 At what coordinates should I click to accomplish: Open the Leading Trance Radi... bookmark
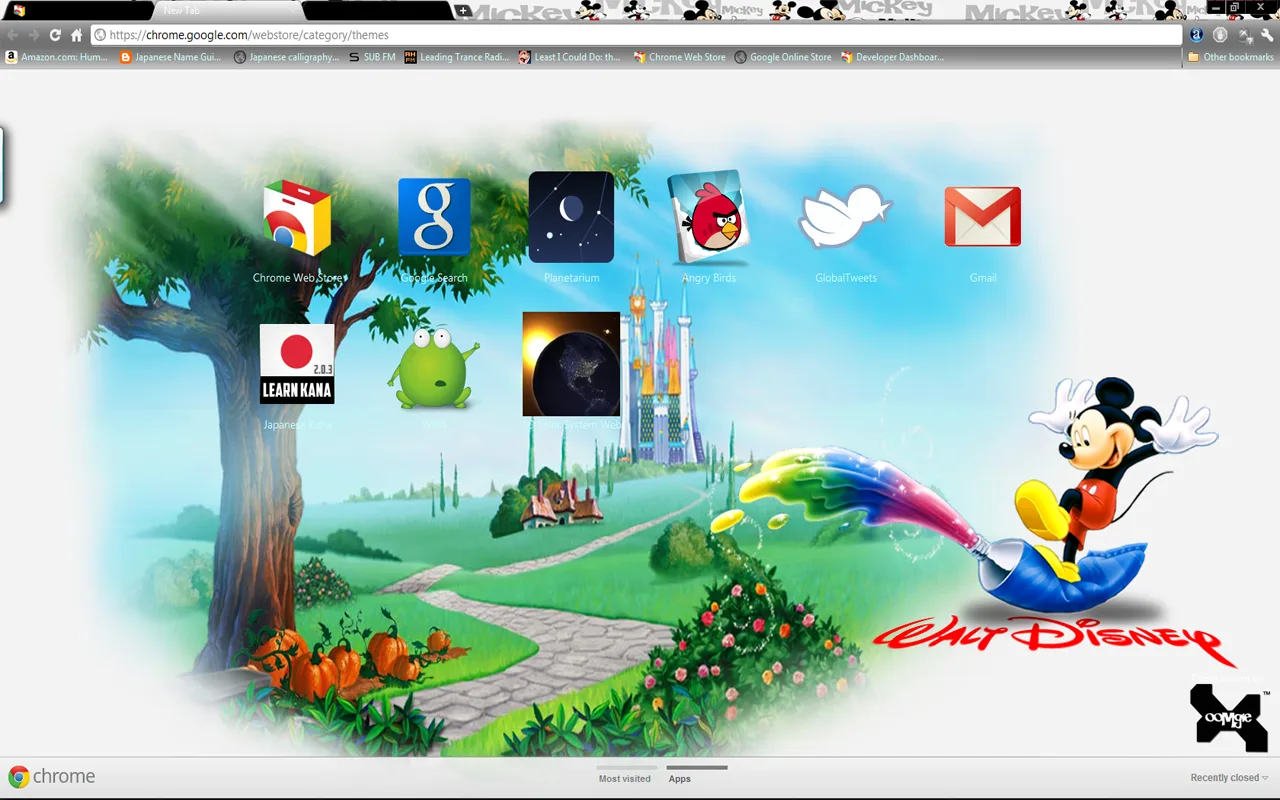pyautogui.click(x=458, y=57)
